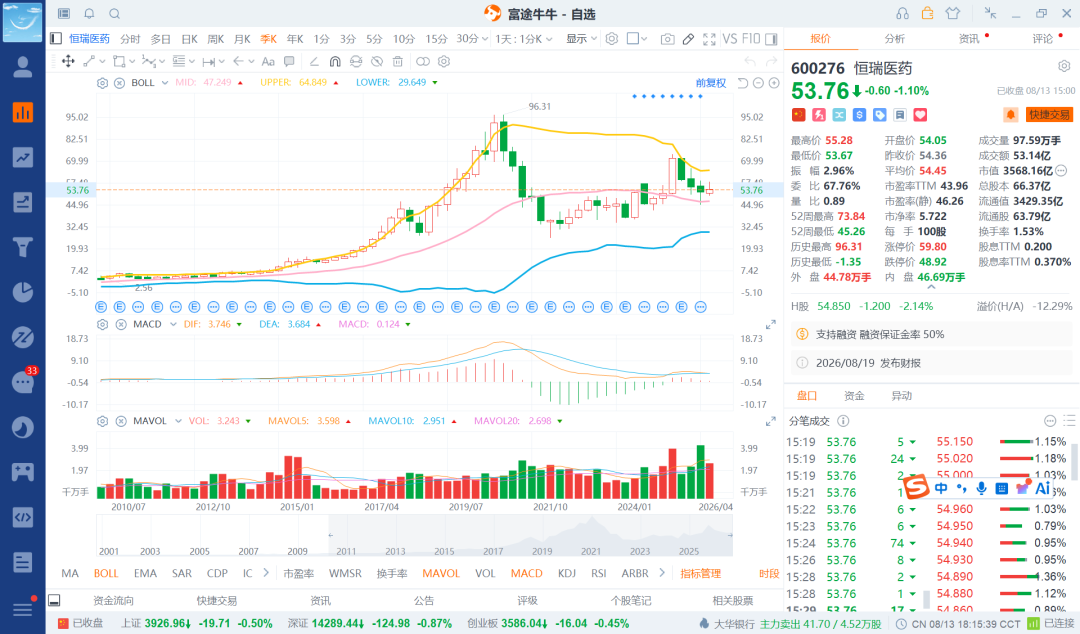Click the 快捷交易 quick trade button
1080x634 pixels.
coord(1049,115)
